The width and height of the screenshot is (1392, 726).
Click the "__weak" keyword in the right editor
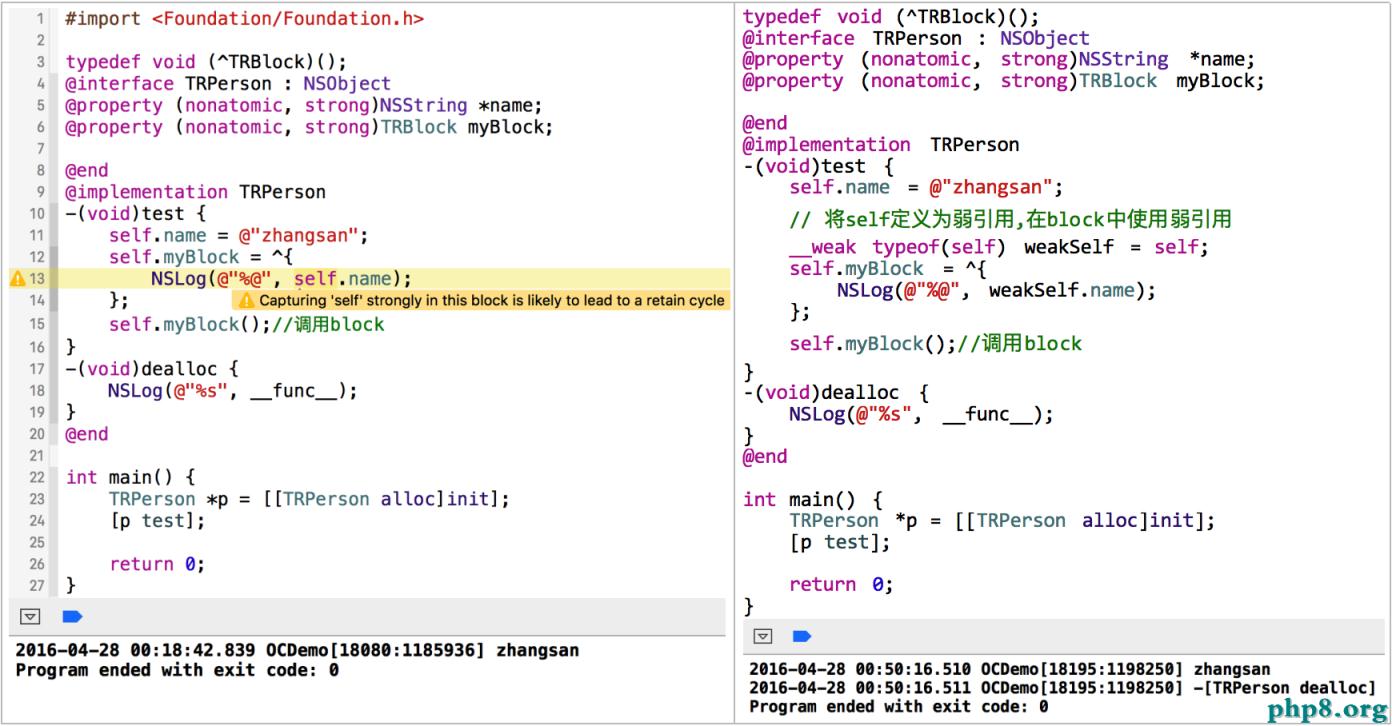(x=825, y=246)
